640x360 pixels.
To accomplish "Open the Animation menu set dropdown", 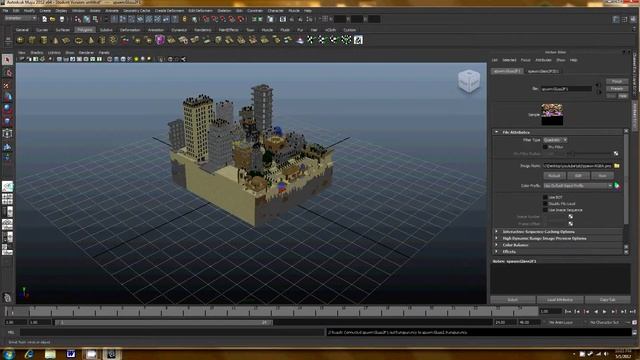I will (x=20, y=18).
